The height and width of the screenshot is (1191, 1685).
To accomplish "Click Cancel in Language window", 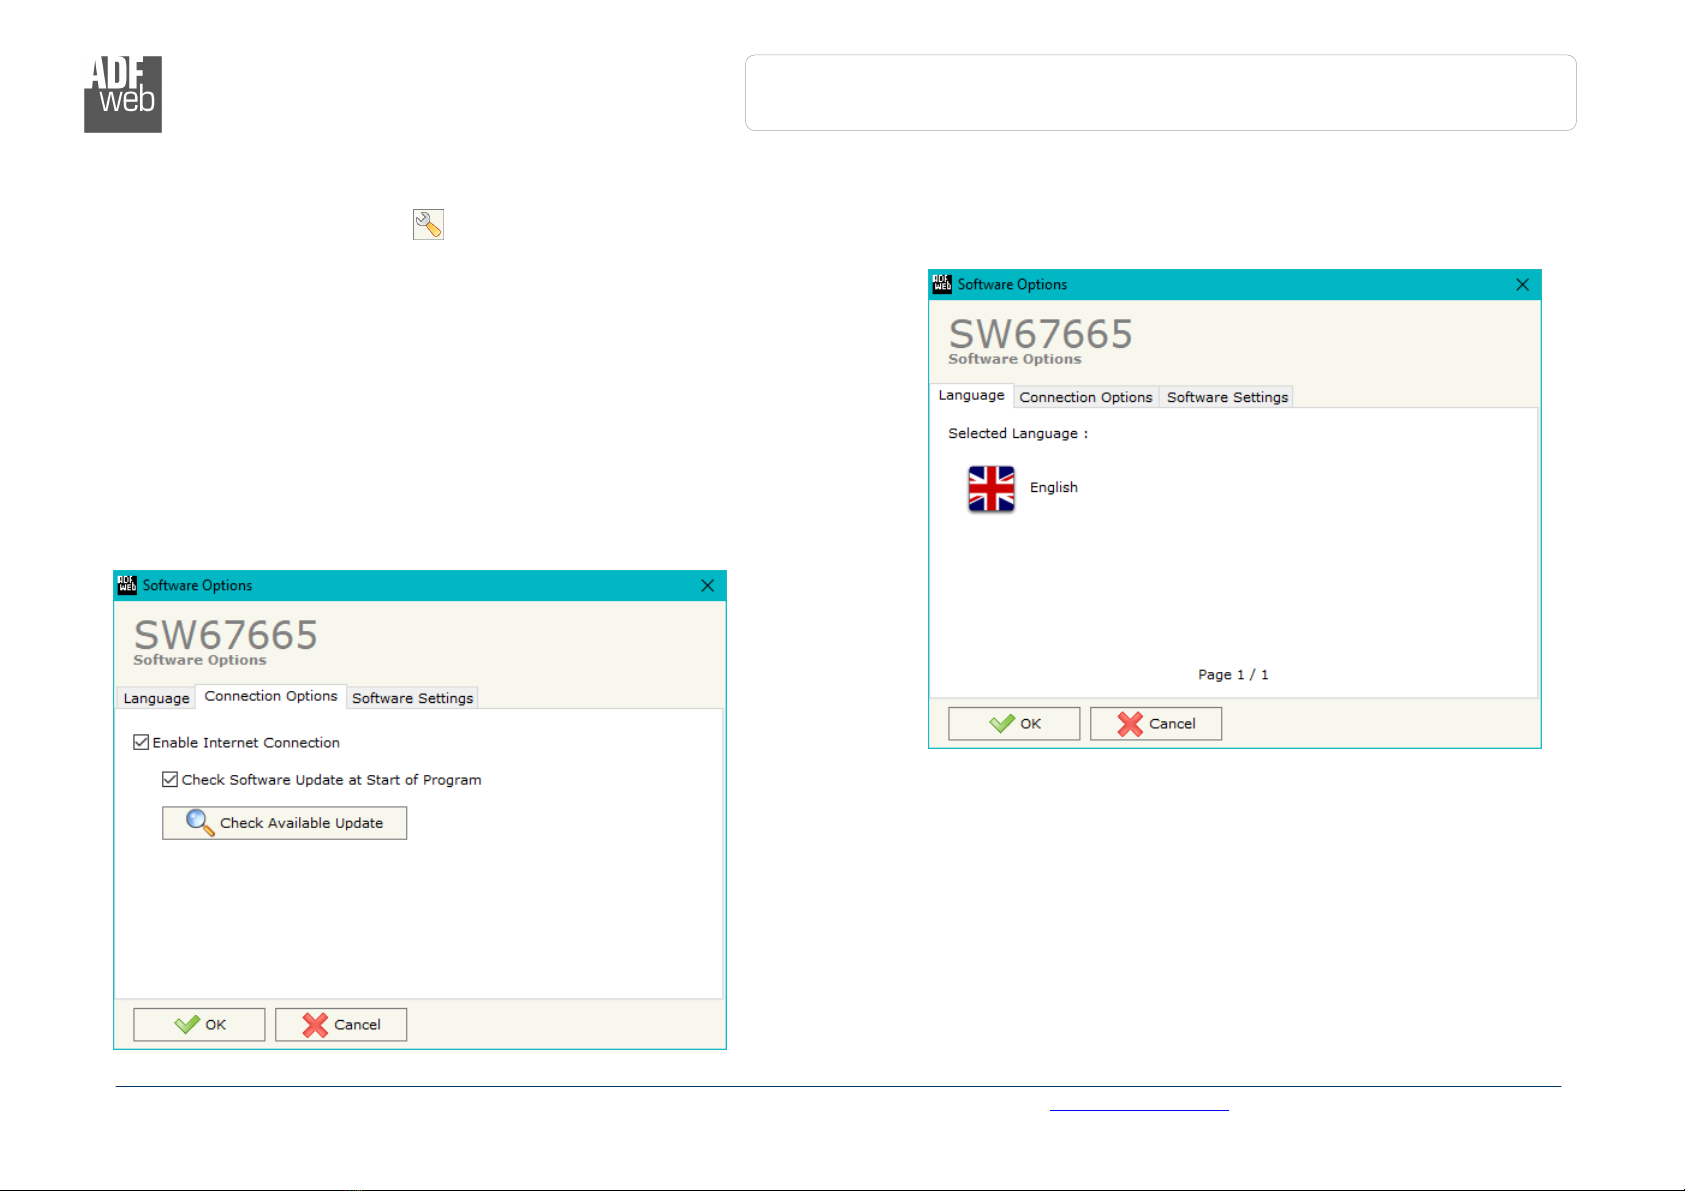I will pos(1156,723).
